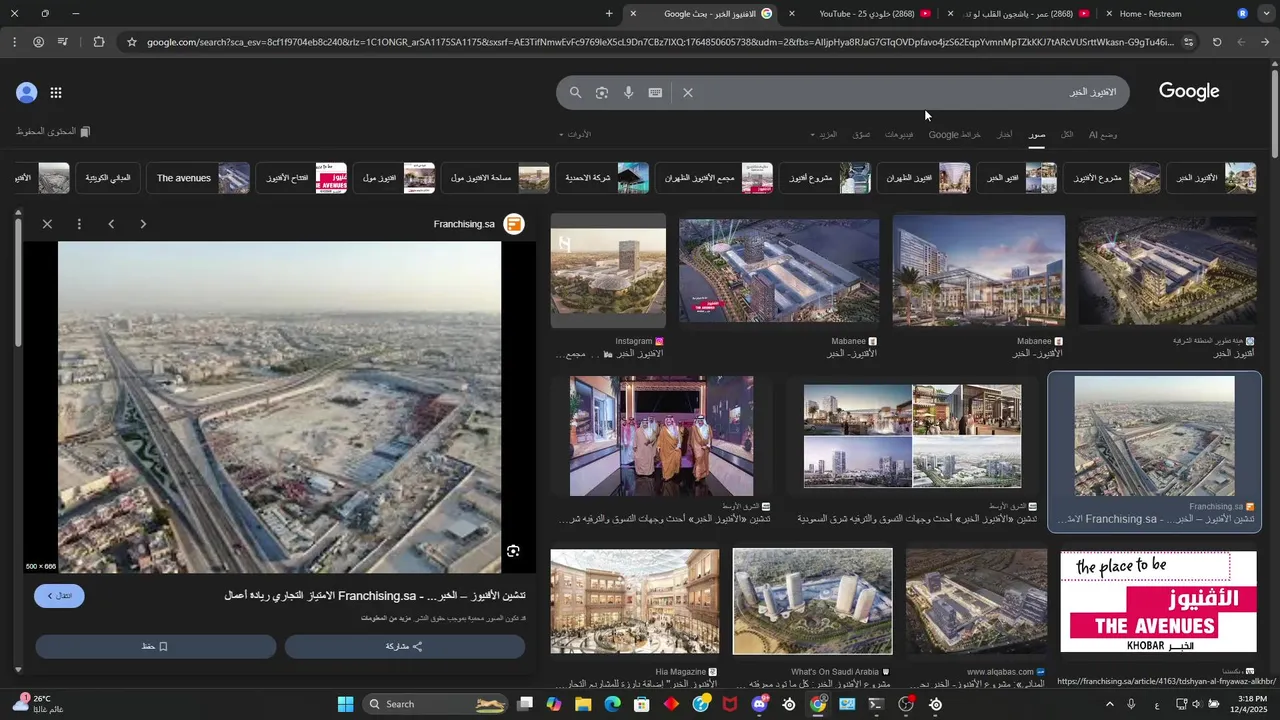Select شركة الاحمدية filter chip
Screen dimensions: 1280x720
click(604, 178)
